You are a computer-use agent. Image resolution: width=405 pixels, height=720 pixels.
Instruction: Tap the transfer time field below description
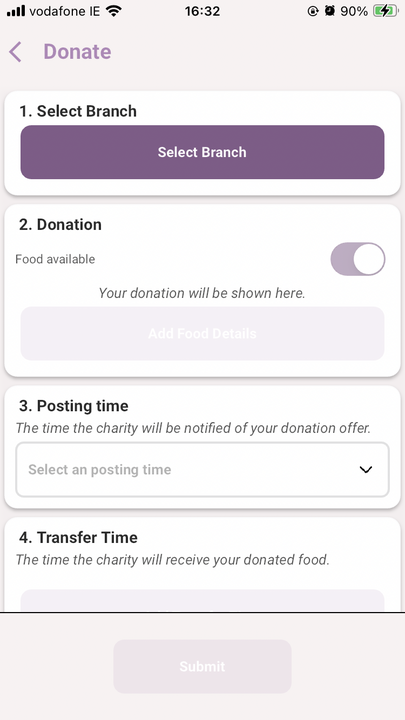[202, 600]
